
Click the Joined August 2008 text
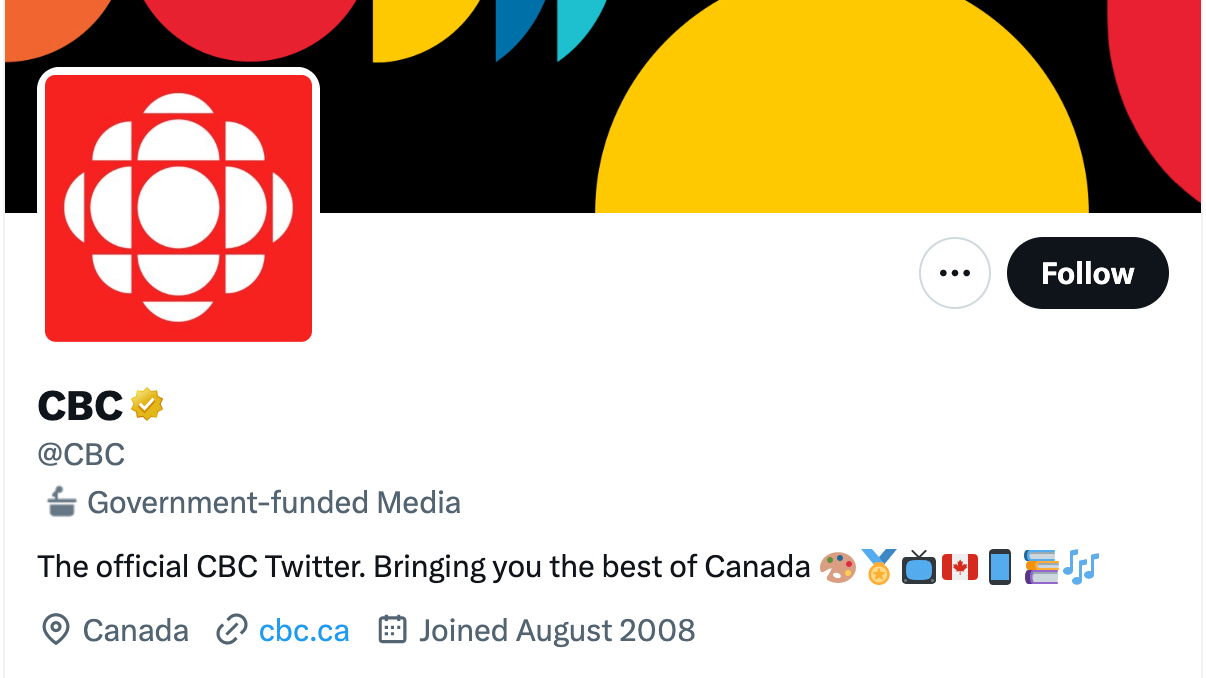557,631
